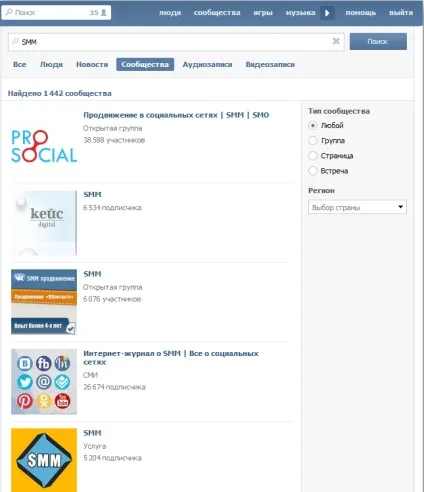Switch to the Аудиозаписи search tab
Viewport: 424px width, 492px height.
[x=207, y=64]
